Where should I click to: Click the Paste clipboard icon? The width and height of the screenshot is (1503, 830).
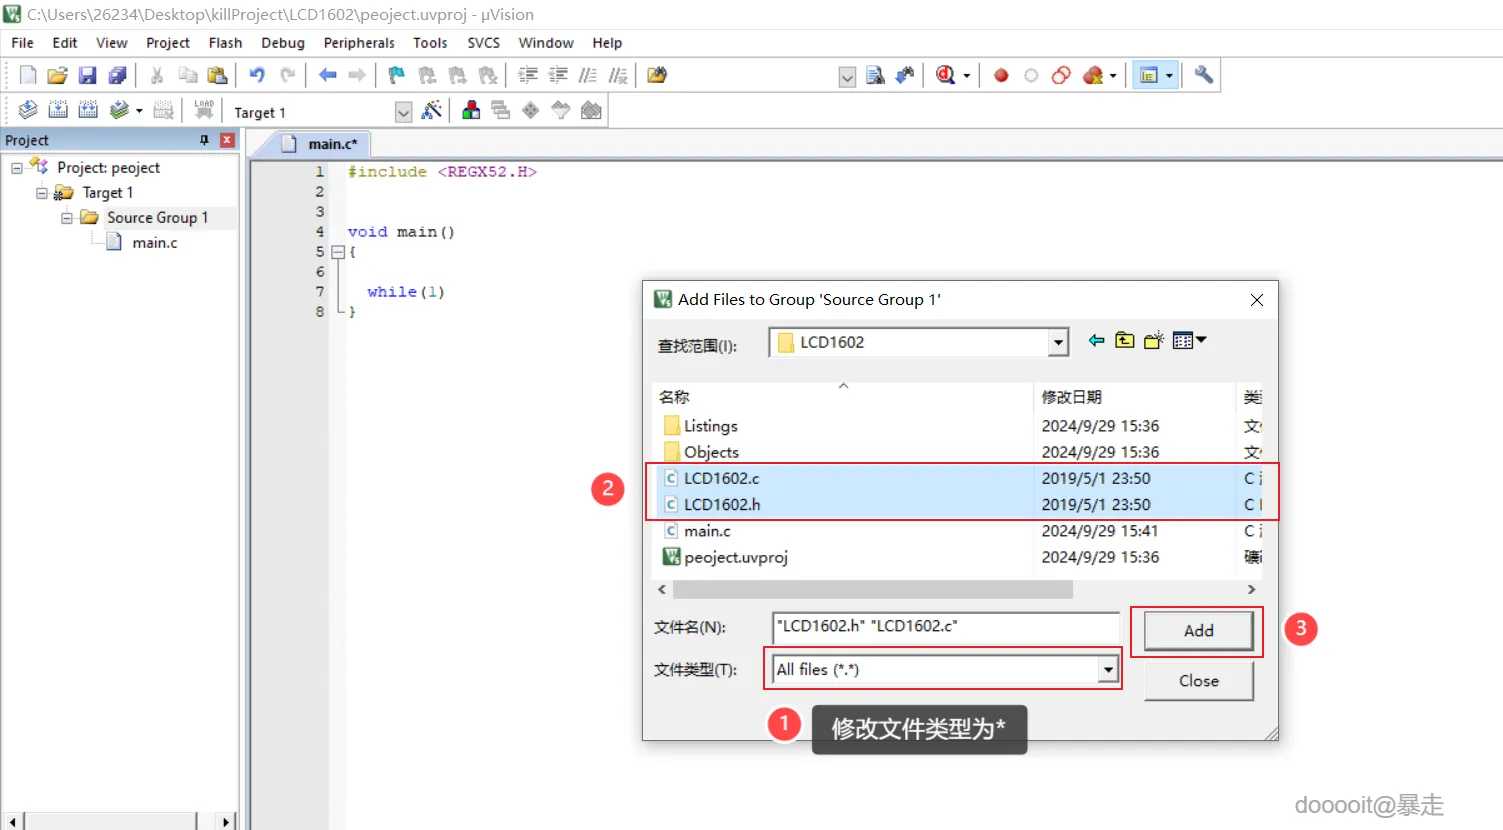pyautogui.click(x=217, y=75)
